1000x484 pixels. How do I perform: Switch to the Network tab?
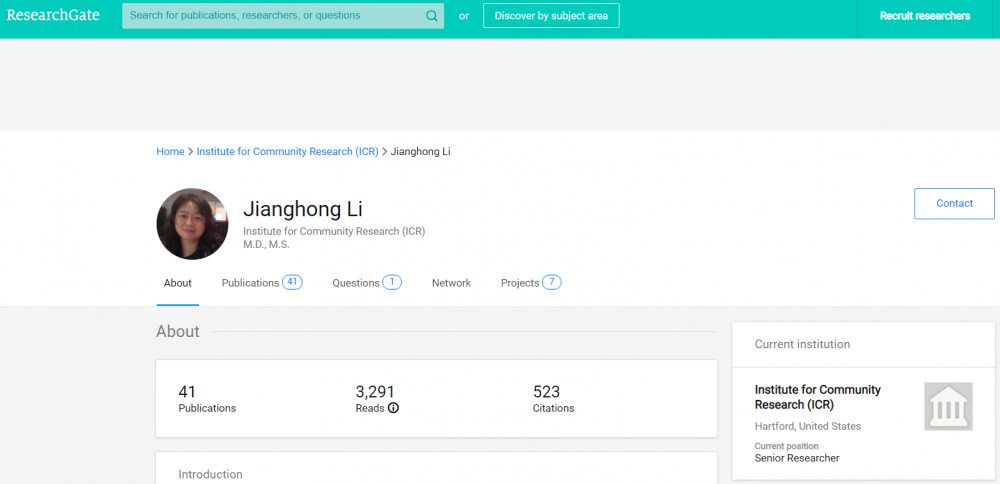click(x=451, y=283)
